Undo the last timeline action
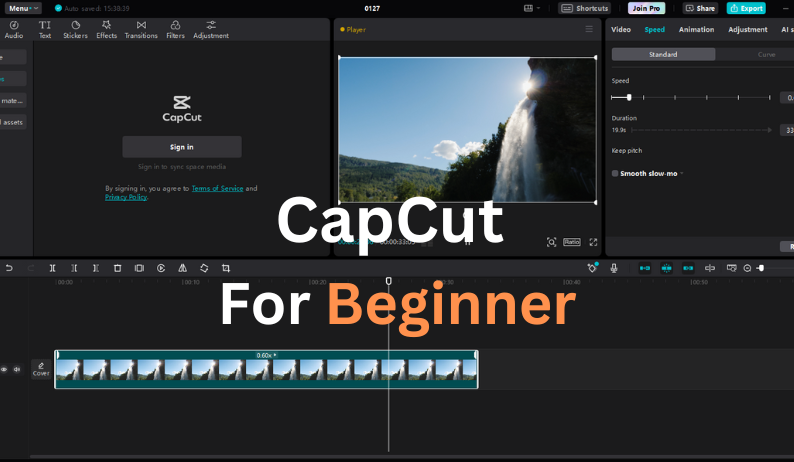The image size is (794, 462). coord(9,268)
